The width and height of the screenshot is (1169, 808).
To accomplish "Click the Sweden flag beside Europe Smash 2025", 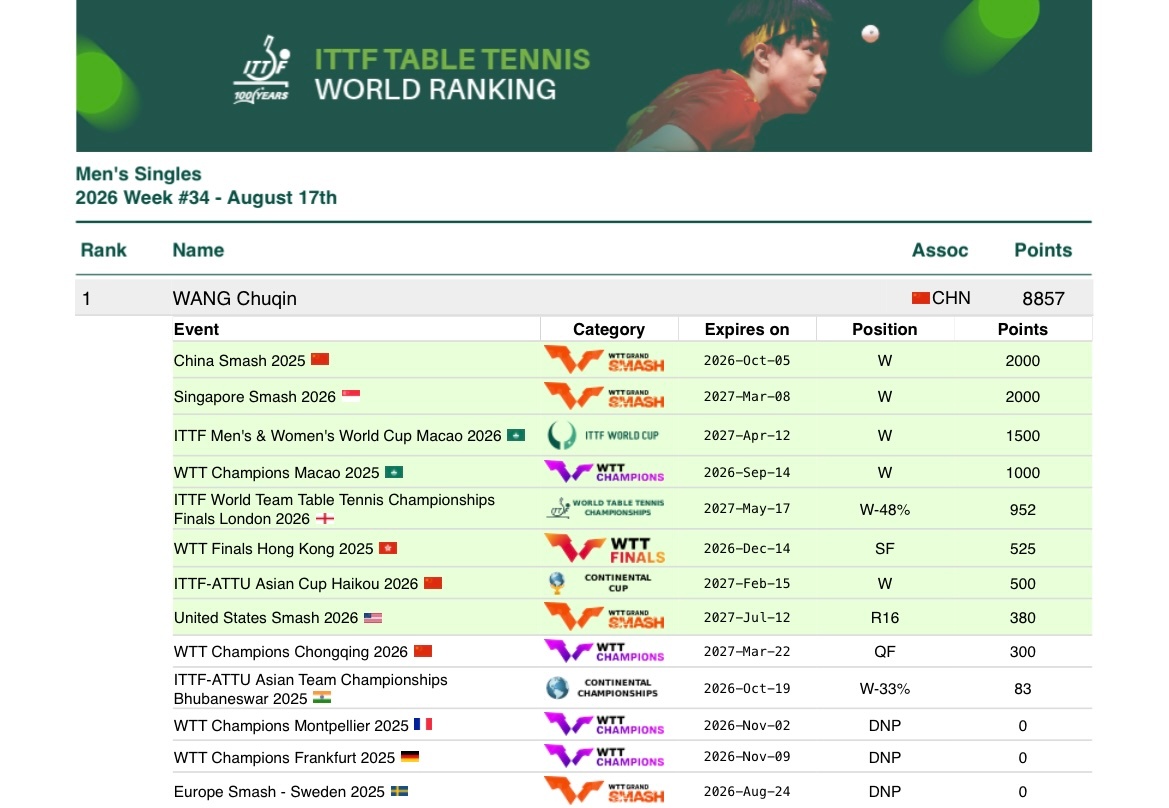I will coord(399,791).
